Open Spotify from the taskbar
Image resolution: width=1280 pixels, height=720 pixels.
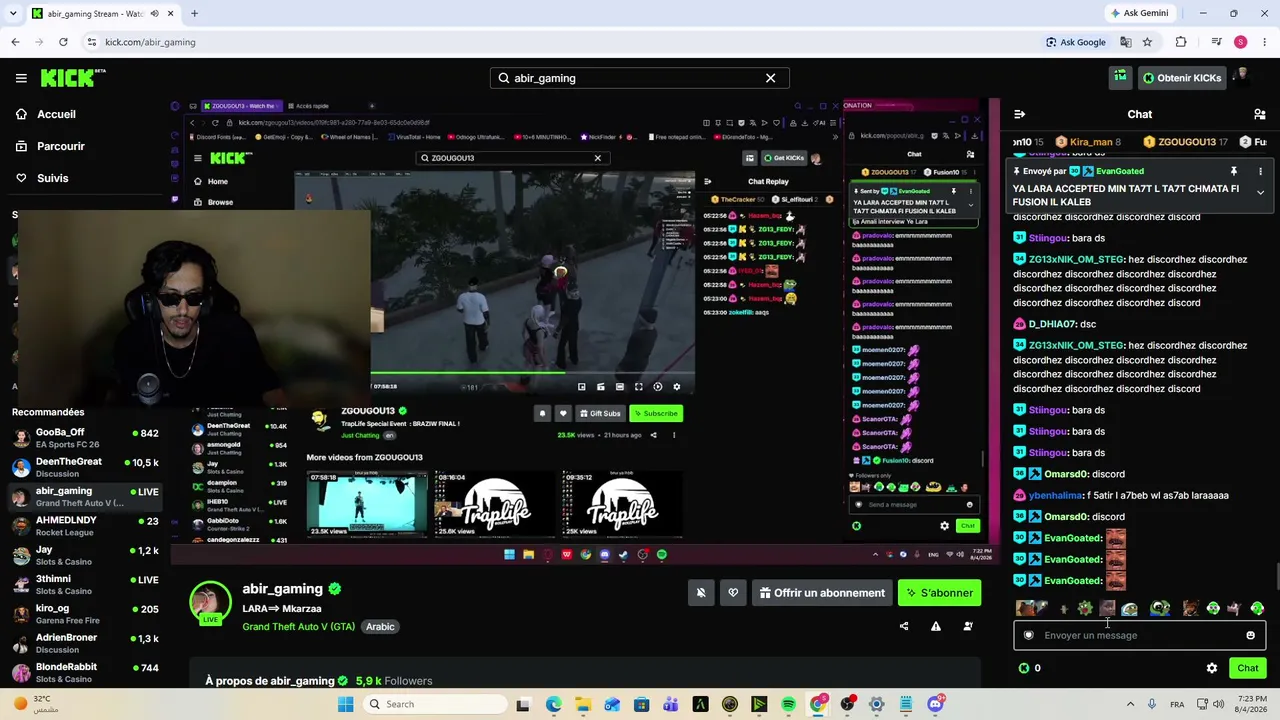(788, 704)
